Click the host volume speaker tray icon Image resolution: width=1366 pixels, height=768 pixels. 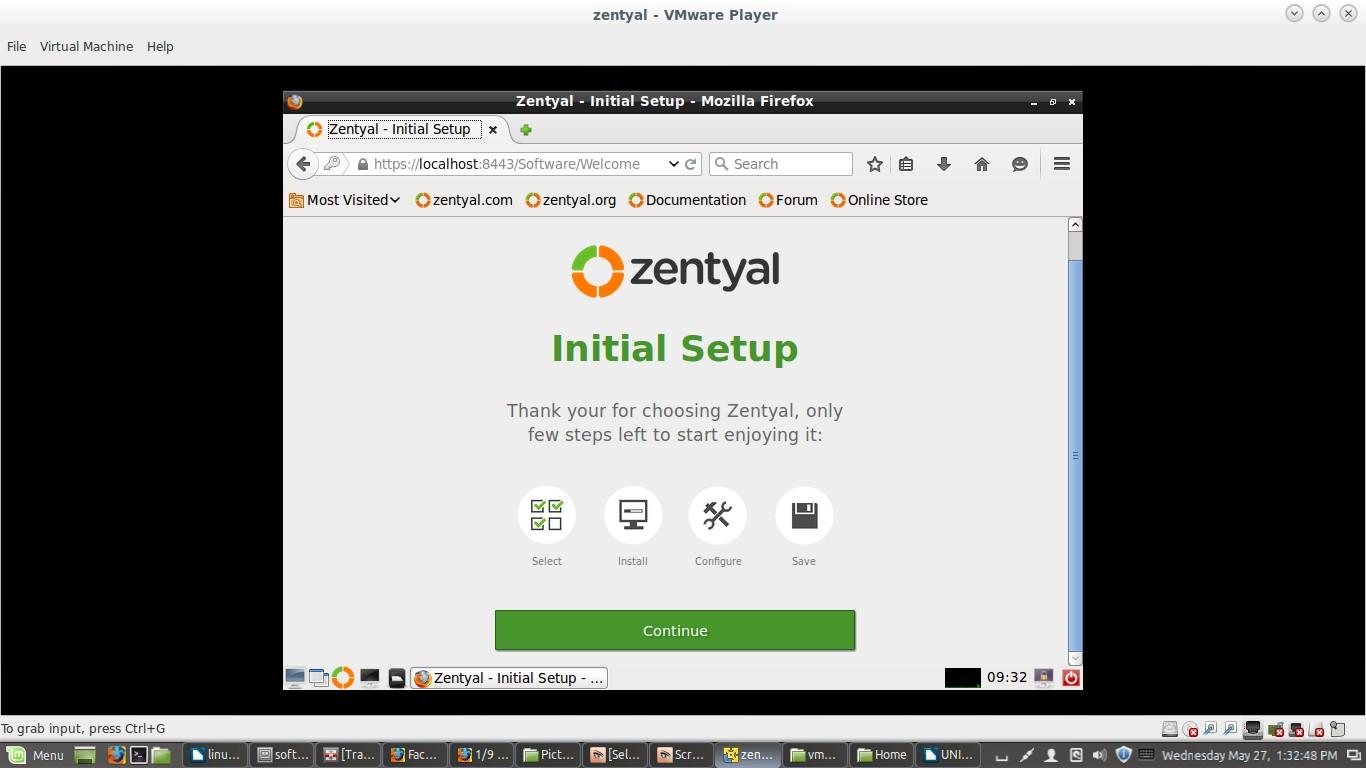point(1099,755)
